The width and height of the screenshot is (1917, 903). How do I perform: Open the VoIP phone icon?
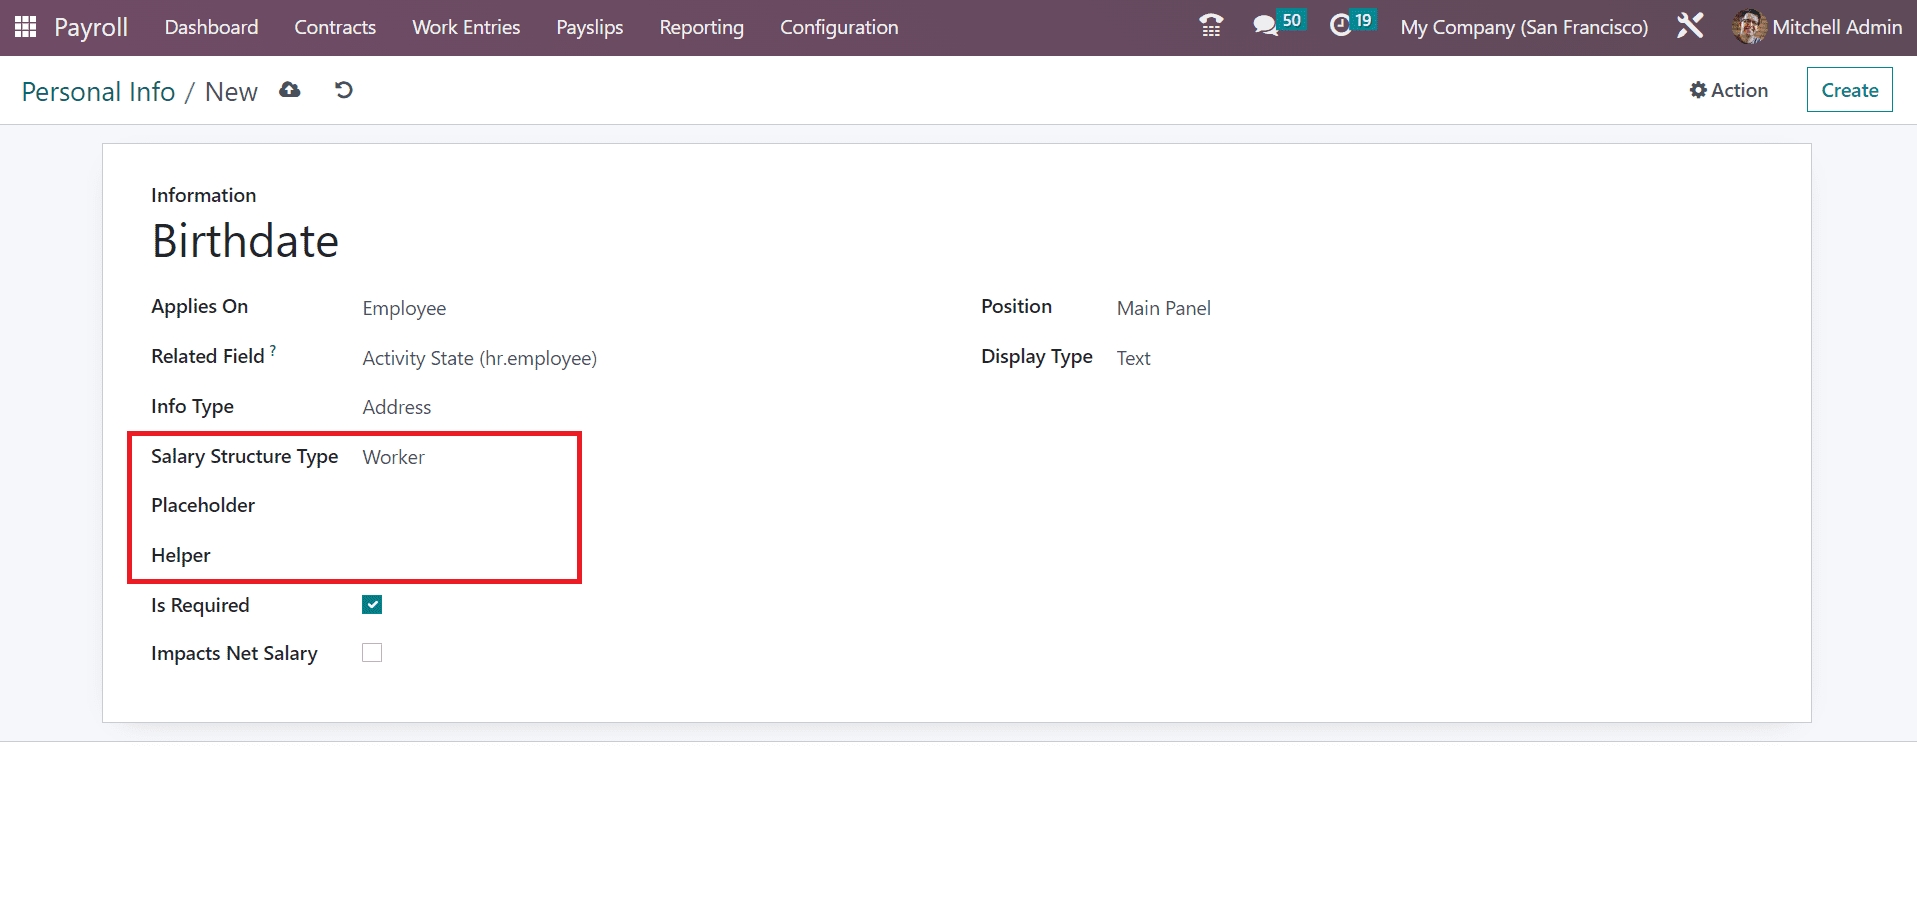pyautogui.click(x=1211, y=26)
